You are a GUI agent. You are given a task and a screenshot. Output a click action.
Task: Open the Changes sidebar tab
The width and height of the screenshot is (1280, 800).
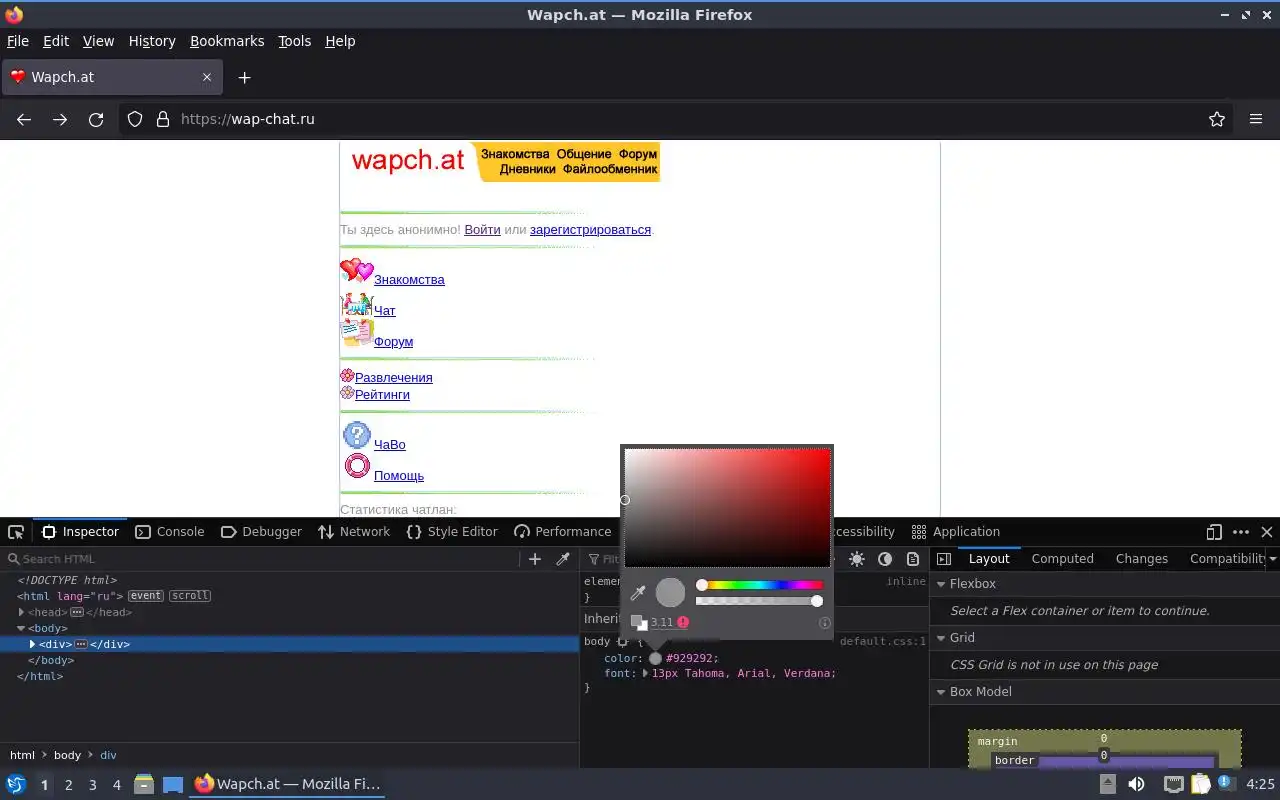[x=1141, y=559]
